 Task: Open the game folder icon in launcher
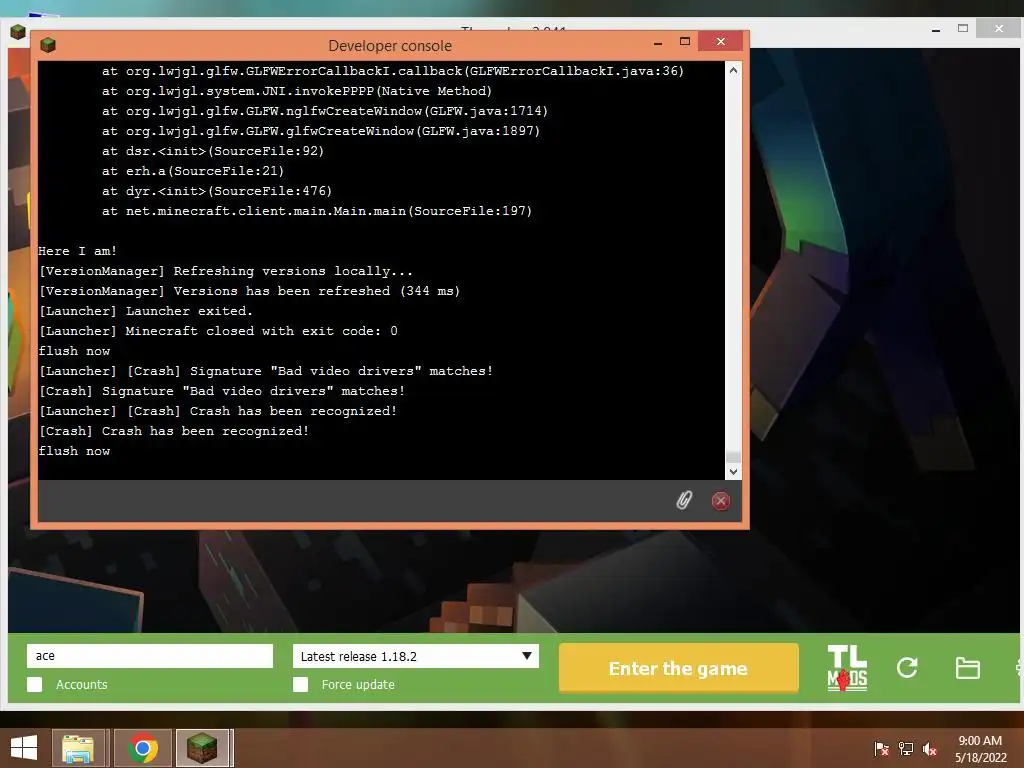(x=967, y=668)
